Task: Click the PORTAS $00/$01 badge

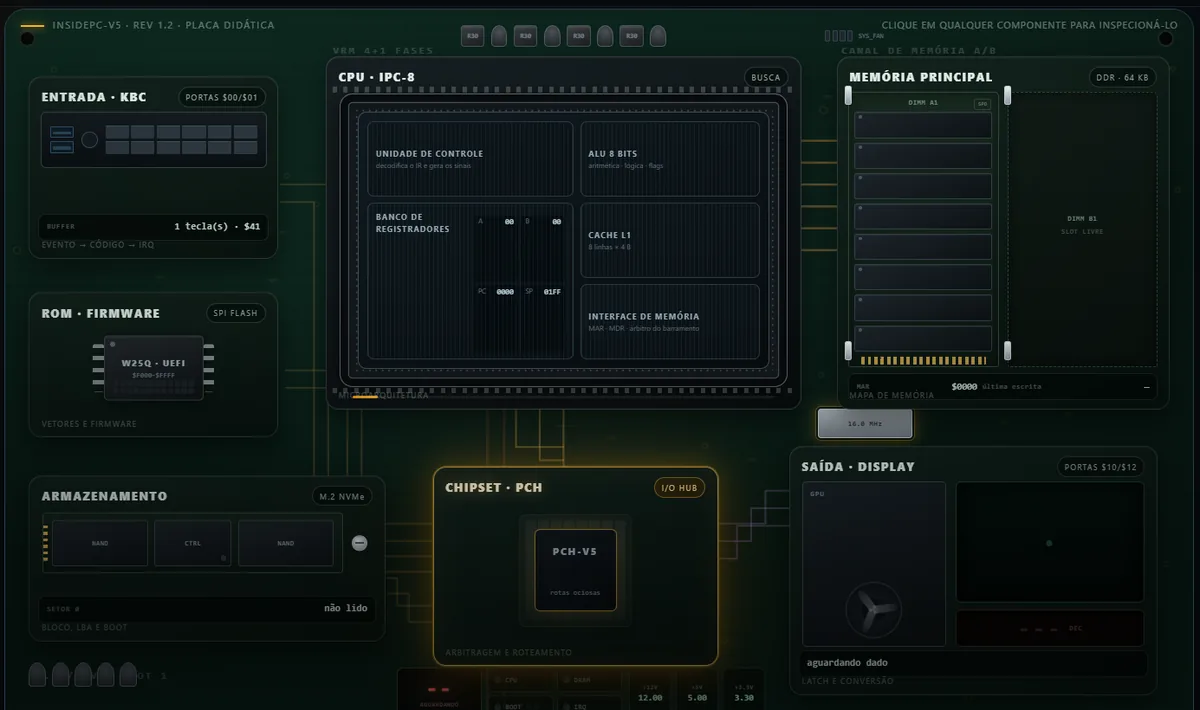Action: point(222,97)
